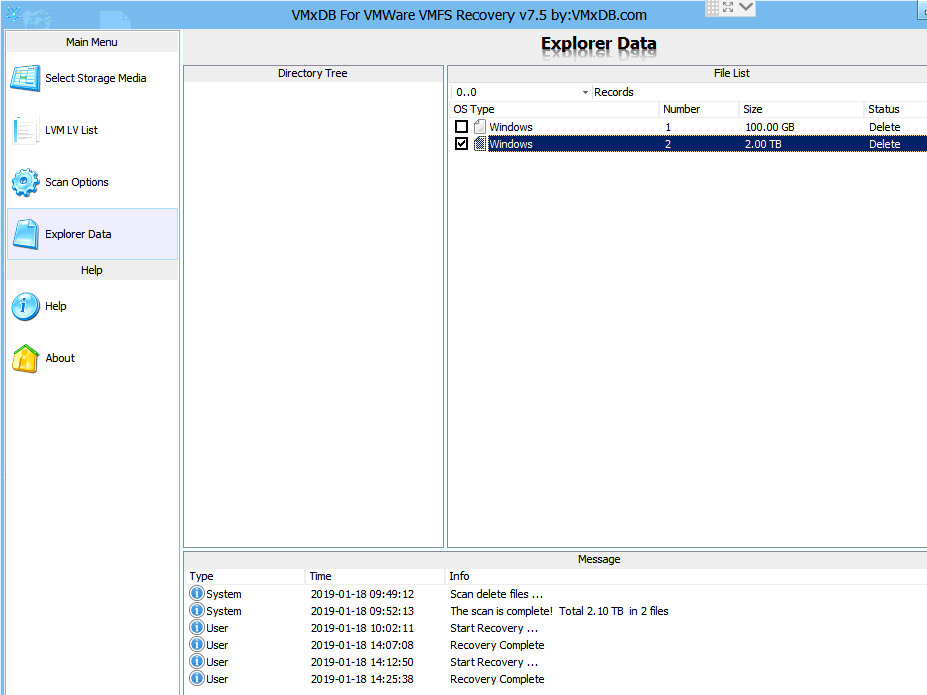Open the About menu entry
Image resolution: width=927 pixels, height=695 pixels.
click(x=92, y=358)
